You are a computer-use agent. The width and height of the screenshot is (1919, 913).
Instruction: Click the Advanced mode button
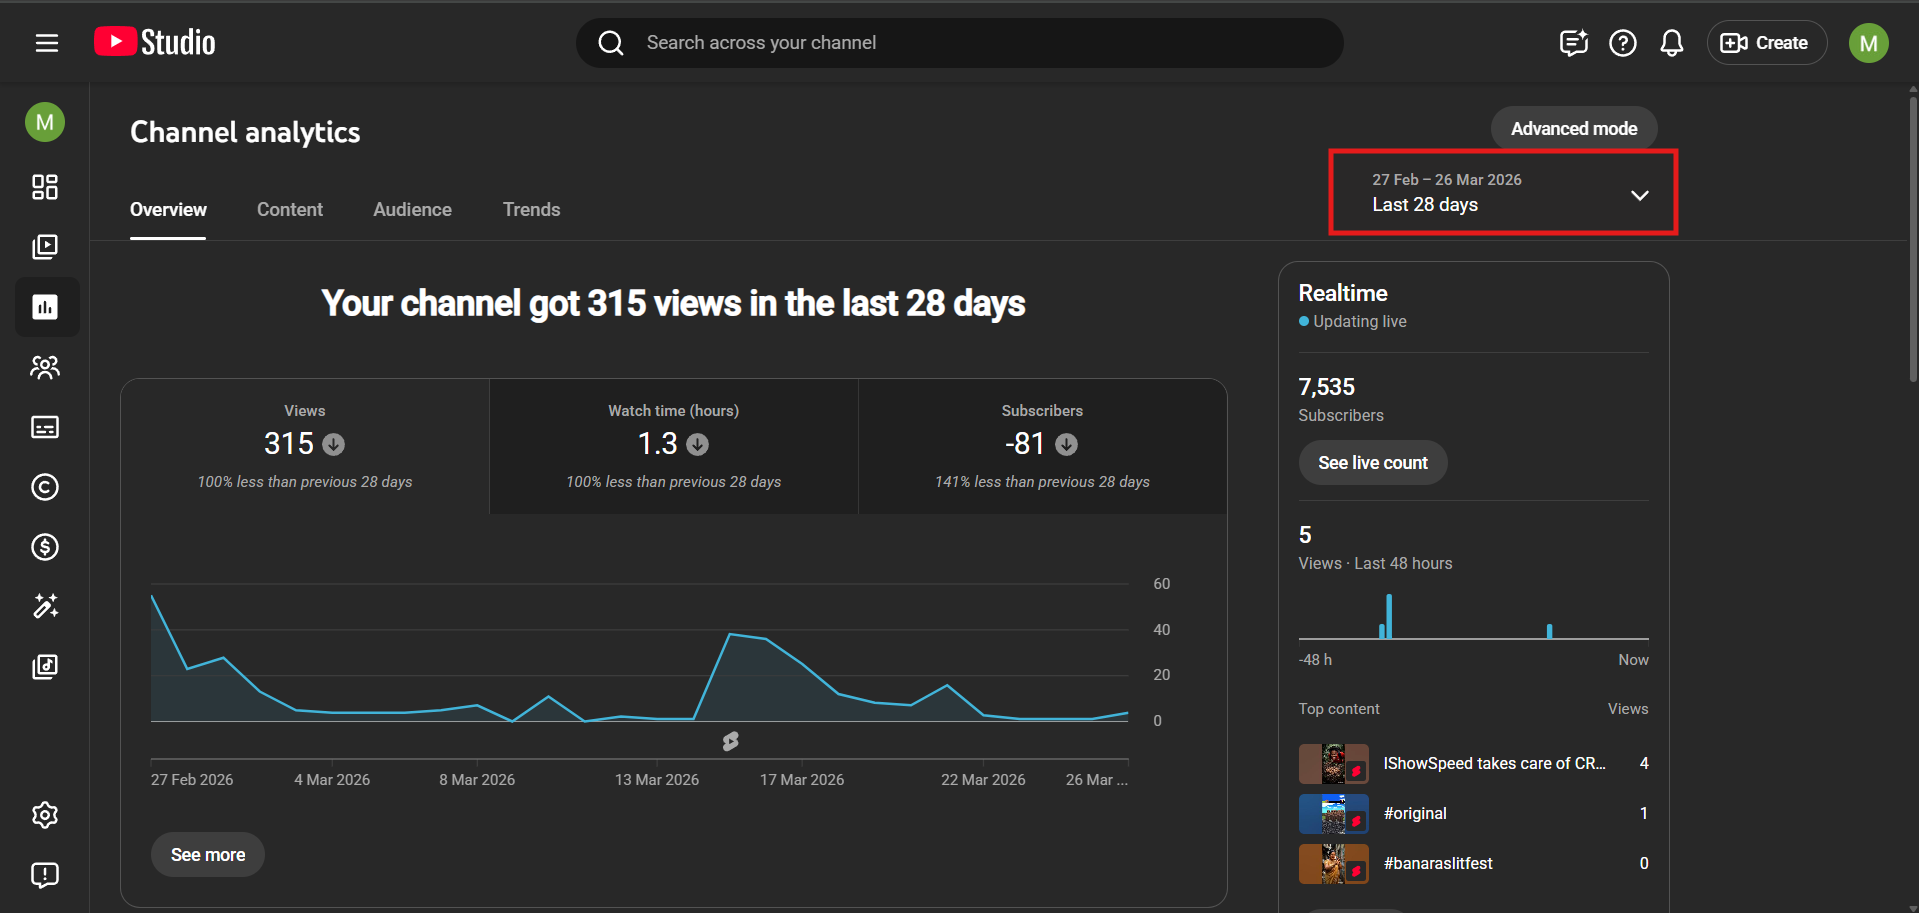pos(1573,129)
